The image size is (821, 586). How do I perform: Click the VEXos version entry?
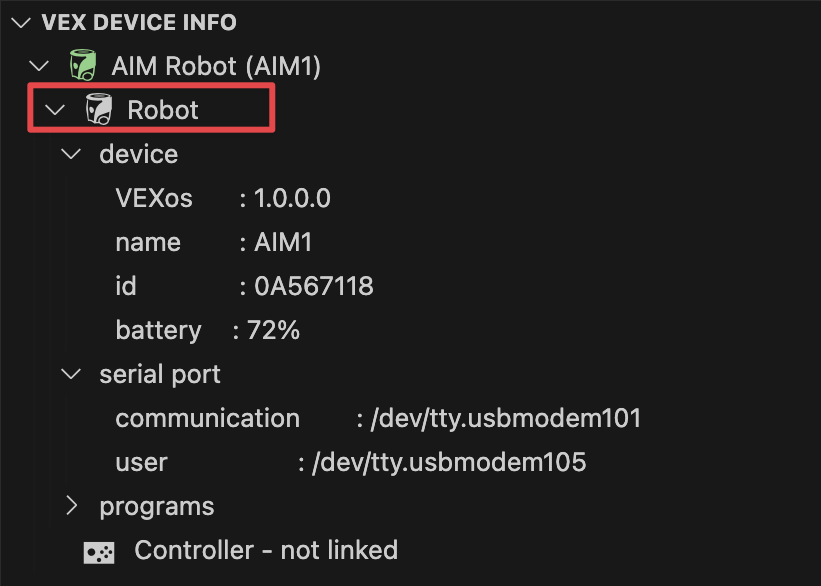click(x=220, y=198)
